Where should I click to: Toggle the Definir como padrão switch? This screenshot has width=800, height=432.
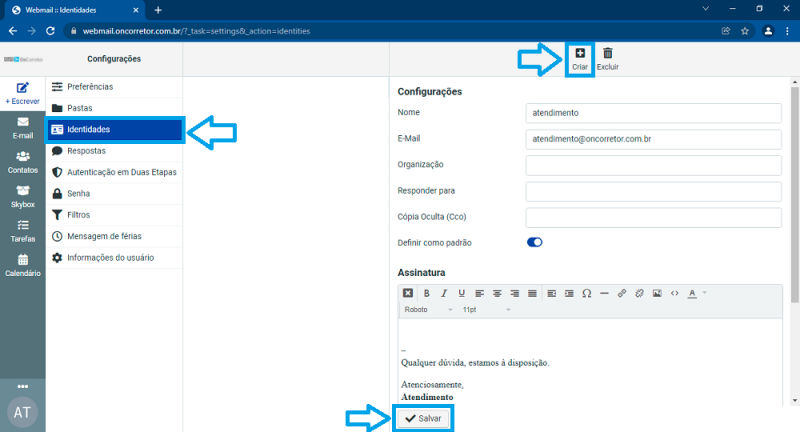[534, 242]
